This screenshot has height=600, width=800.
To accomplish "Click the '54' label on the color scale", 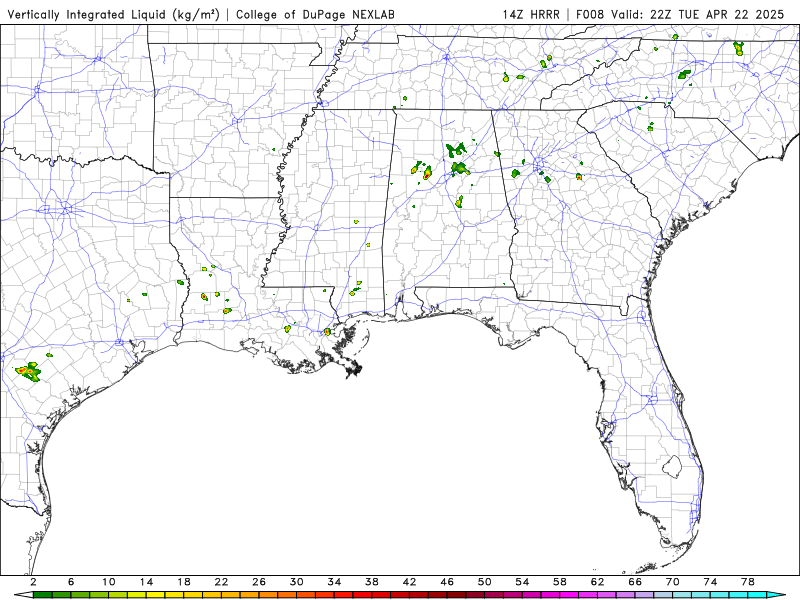I will (x=522, y=582).
